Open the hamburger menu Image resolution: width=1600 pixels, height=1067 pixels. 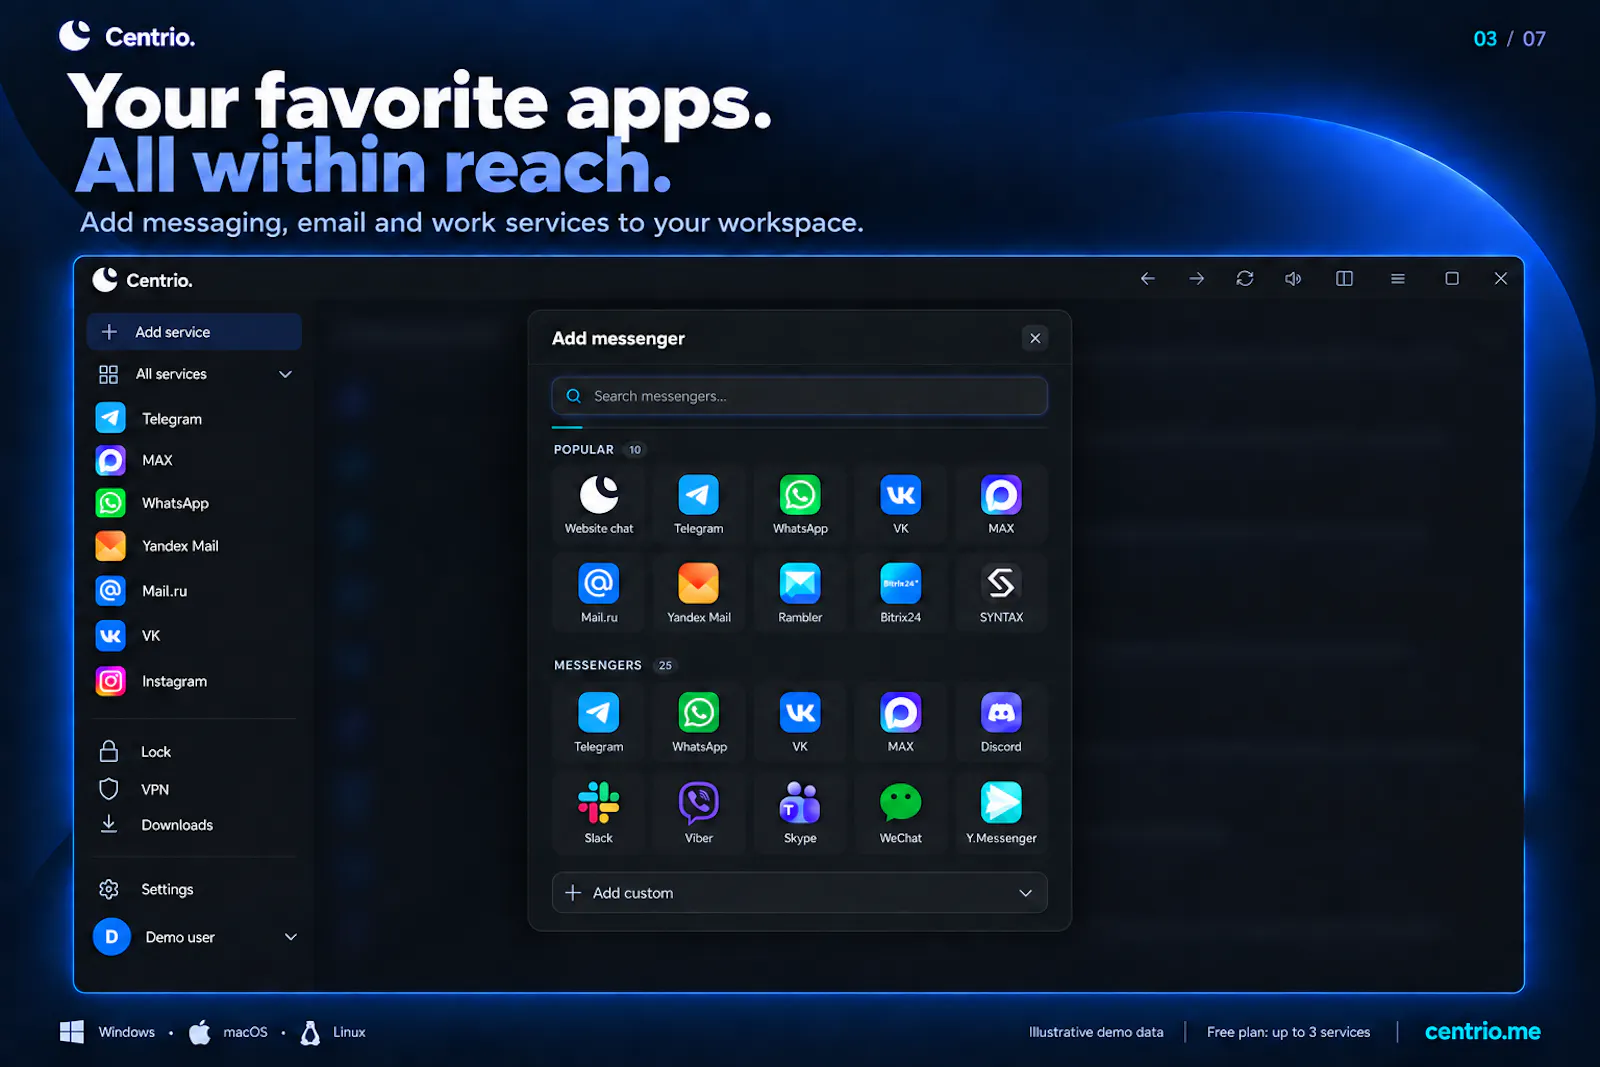1398,279
